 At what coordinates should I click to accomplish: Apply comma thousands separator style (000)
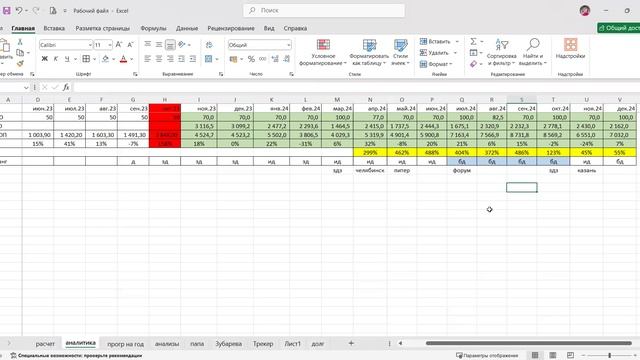(x=262, y=59)
